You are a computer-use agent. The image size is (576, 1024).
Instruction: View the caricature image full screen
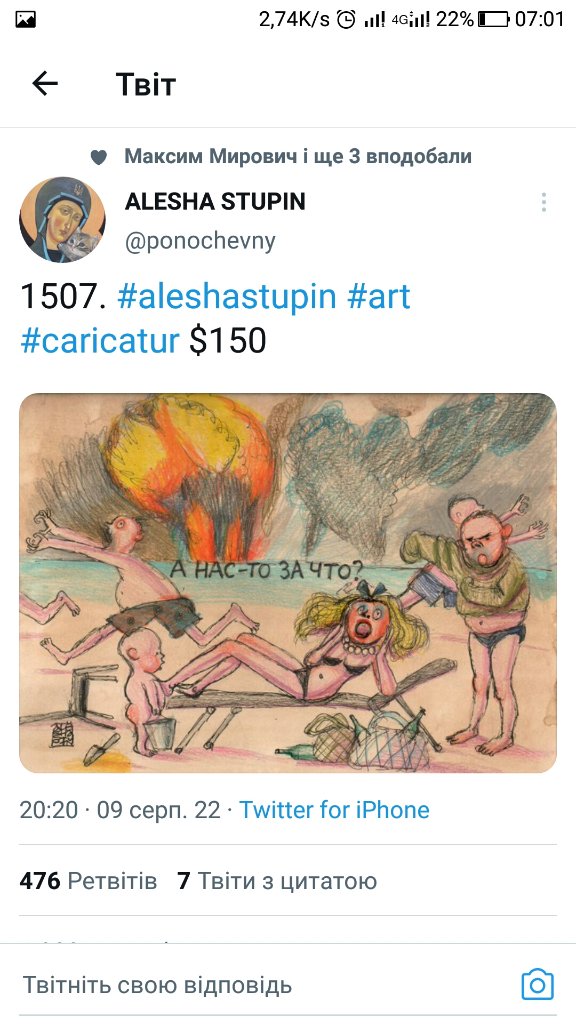coord(288,583)
